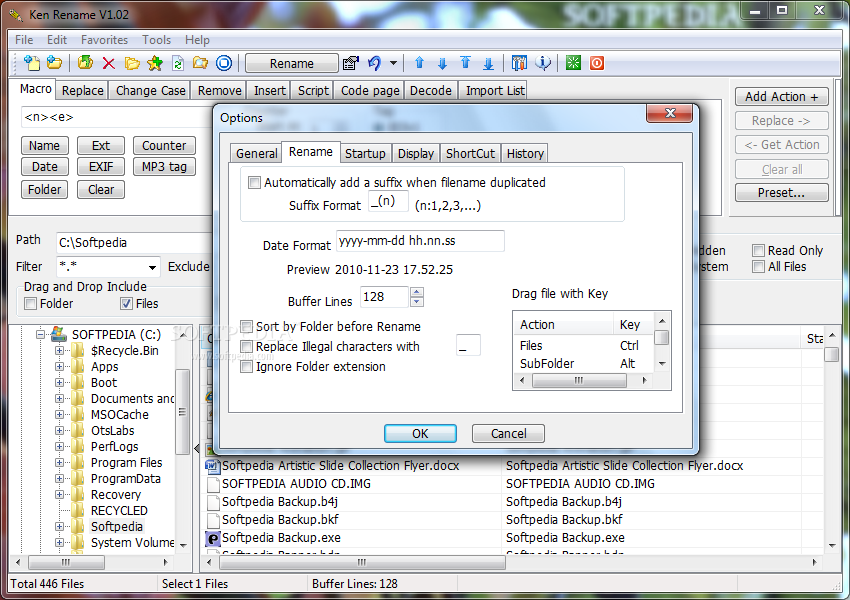The image size is (850, 600).
Task: Select the Change Case tab in main window
Action: tap(150, 91)
